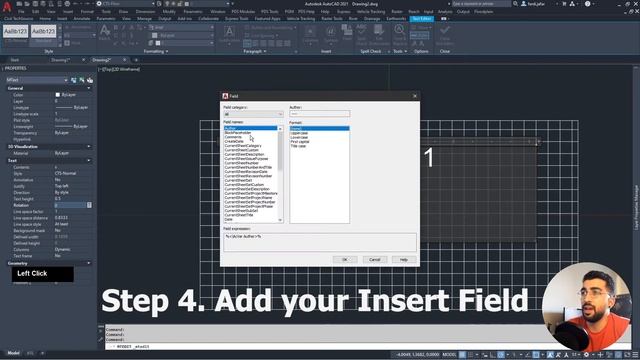Switch to the Annotate ribbon tab

click(82, 19)
